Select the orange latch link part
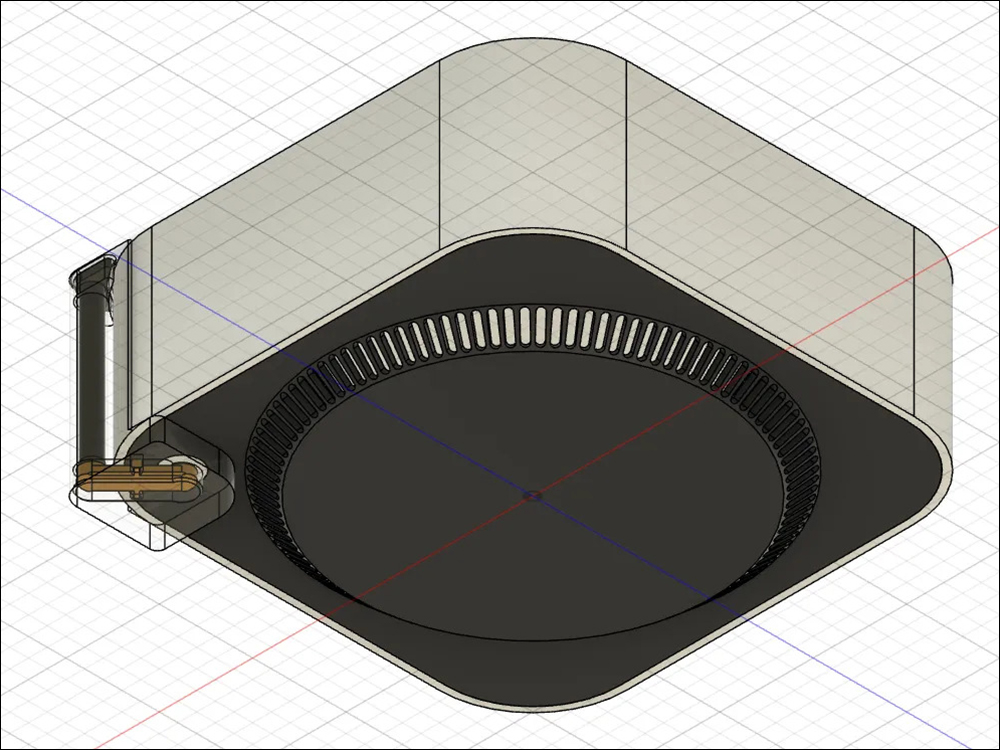The image size is (1000, 750). tap(138, 479)
